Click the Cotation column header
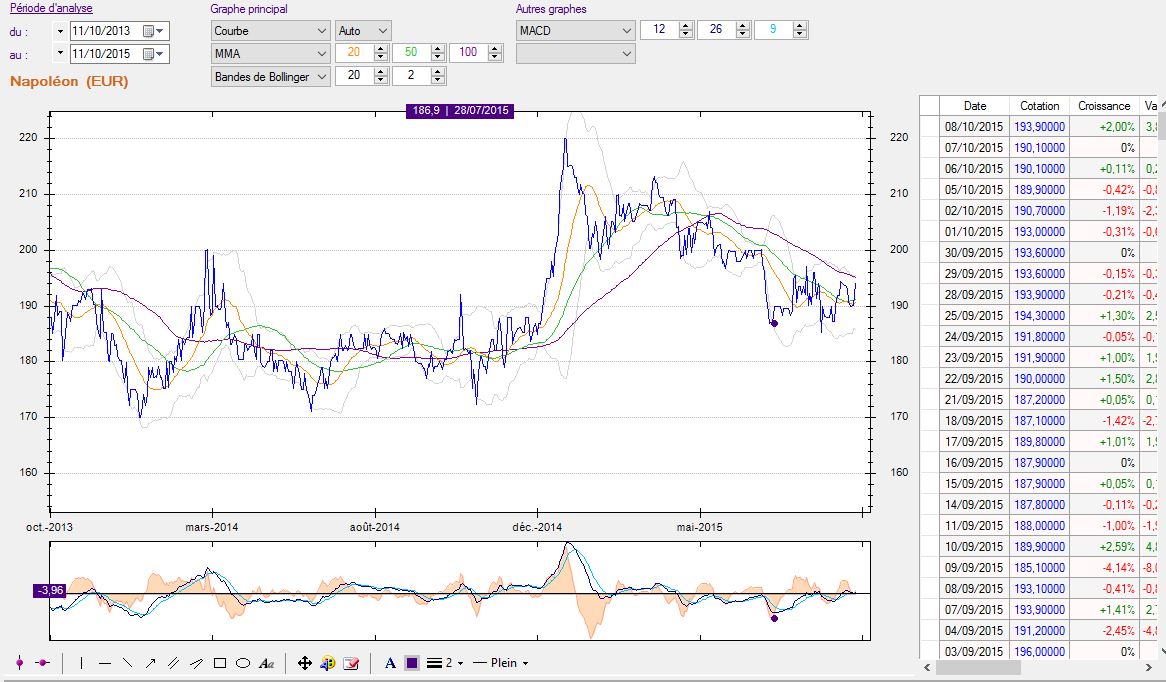Image resolution: width=1166 pixels, height=682 pixels. pos(1040,106)
